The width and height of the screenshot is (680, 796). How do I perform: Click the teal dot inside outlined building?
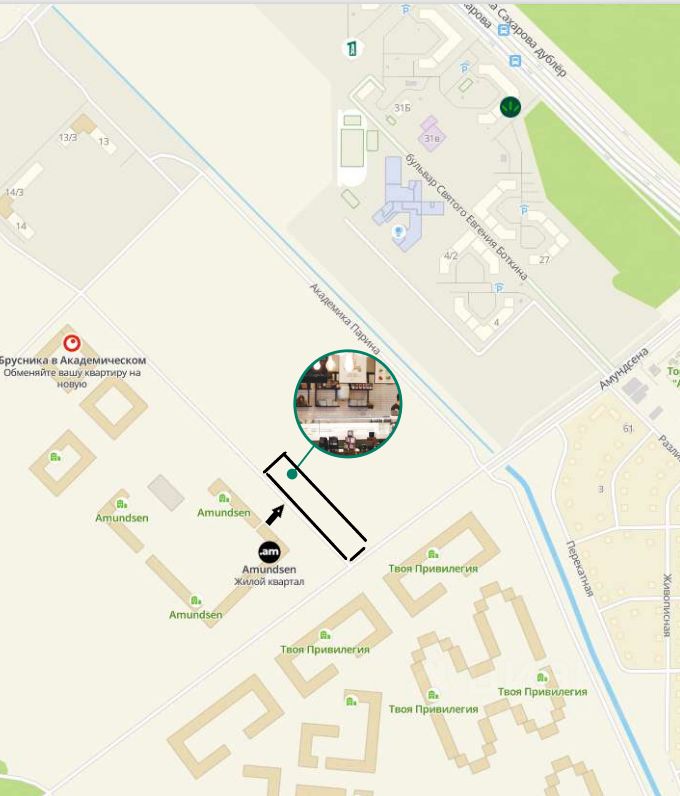click(292, 474)
